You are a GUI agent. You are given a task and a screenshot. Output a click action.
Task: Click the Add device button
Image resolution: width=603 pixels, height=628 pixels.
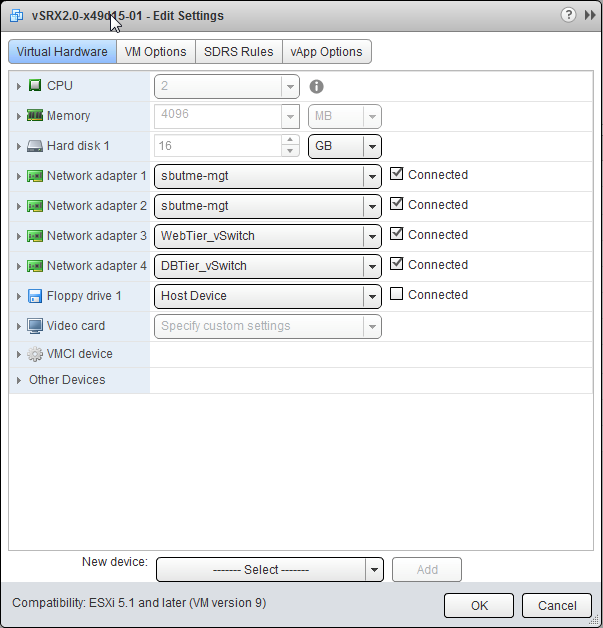pos(427,570)
